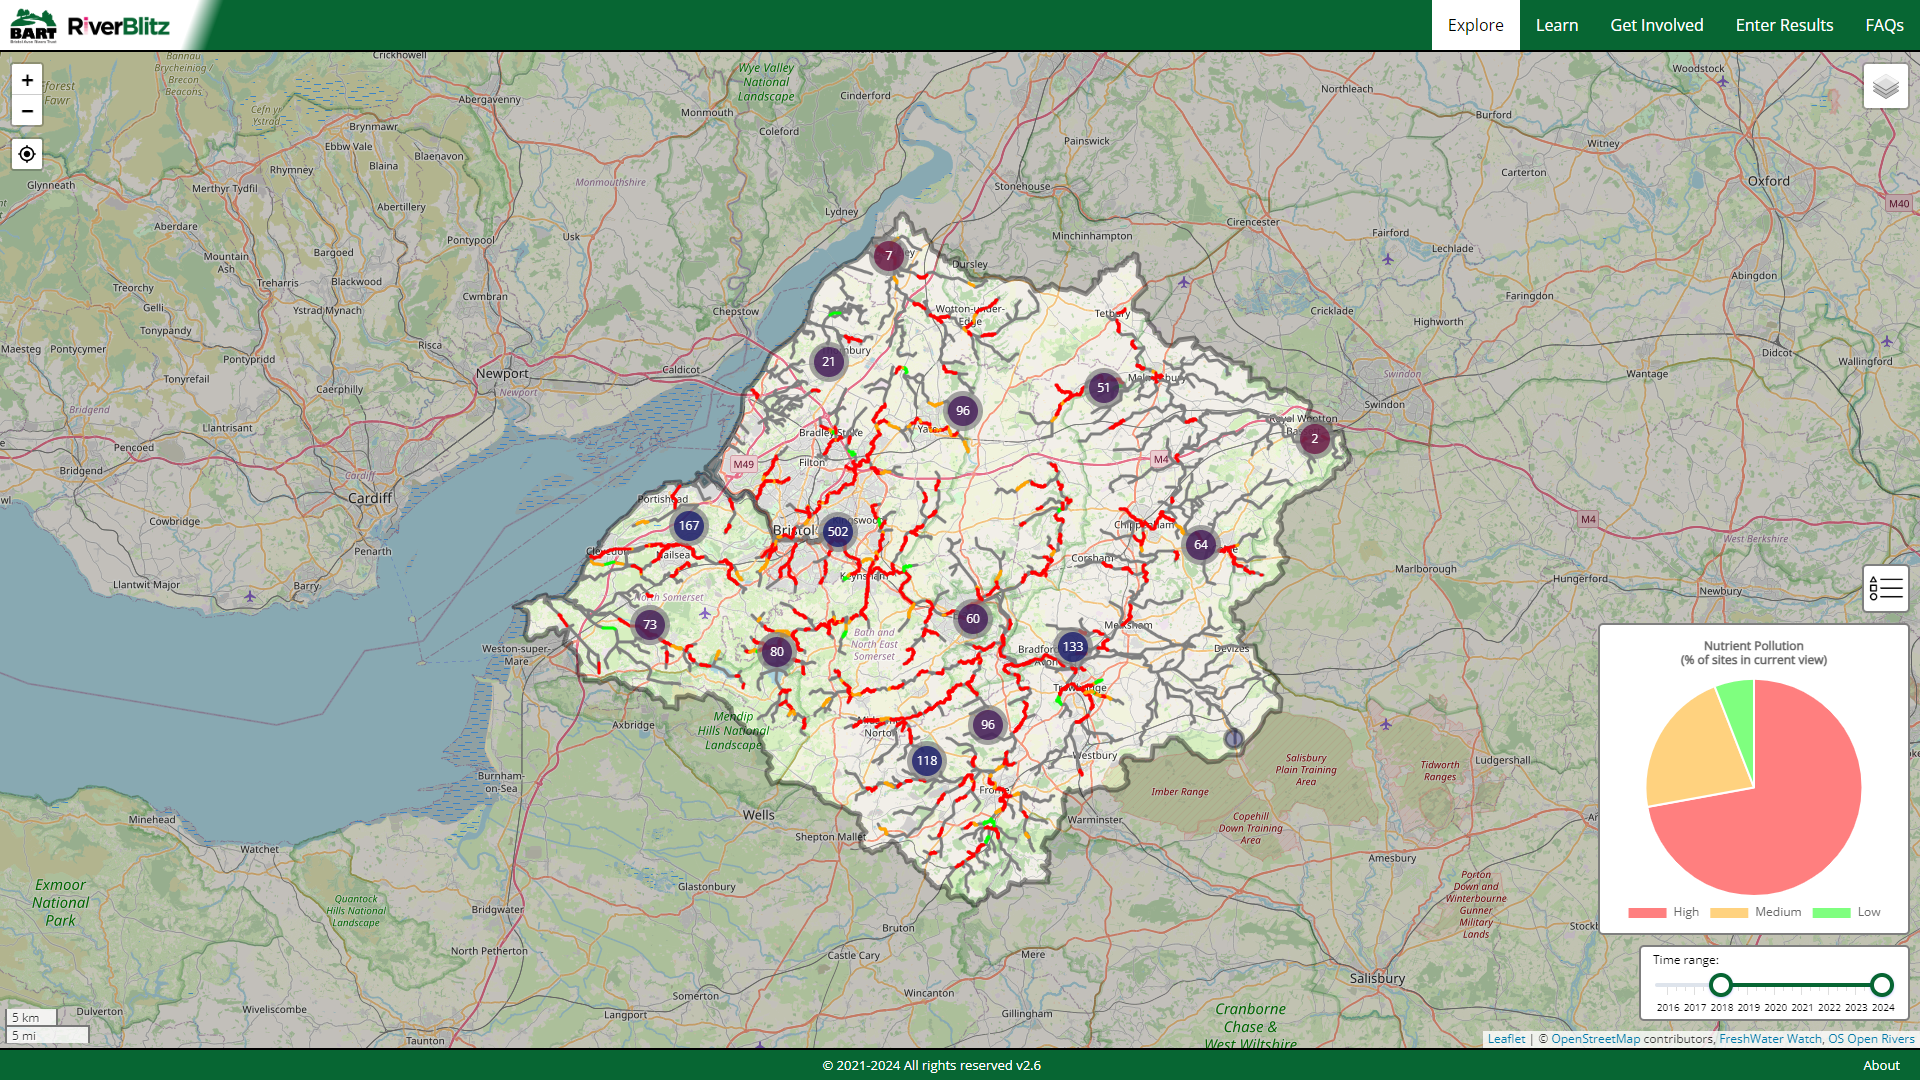The width and height of the screenshot is (1920, 1080).
Task: Click 2021 on the time range track
Action: (1802, 985)
